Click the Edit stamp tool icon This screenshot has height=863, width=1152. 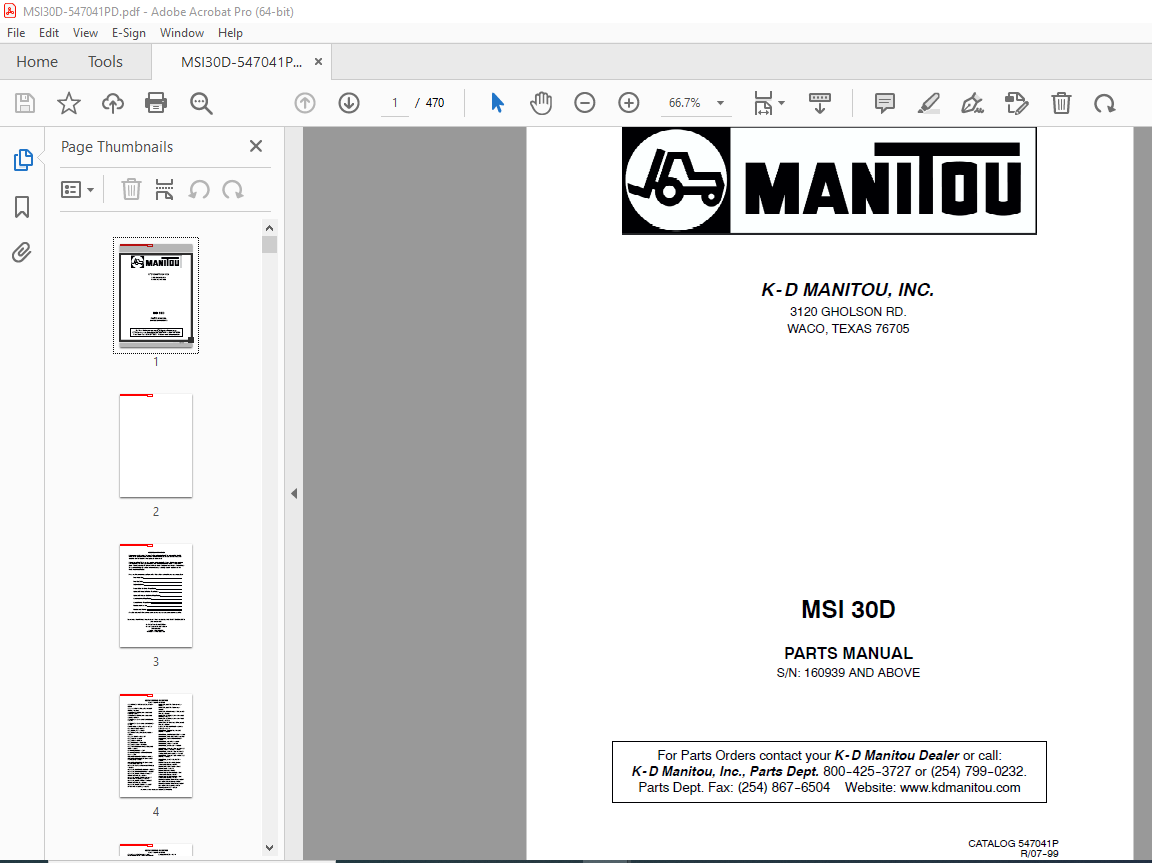(1017, 103)
